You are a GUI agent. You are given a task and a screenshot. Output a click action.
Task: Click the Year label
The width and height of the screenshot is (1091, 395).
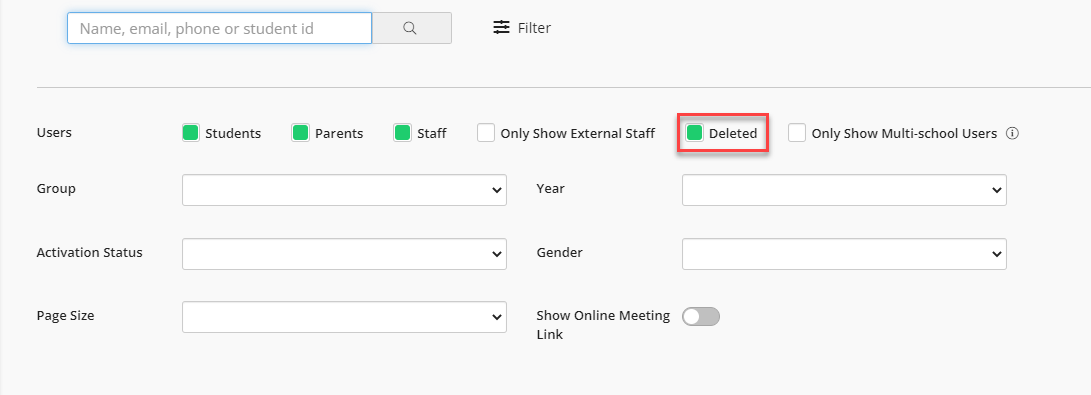550,188
